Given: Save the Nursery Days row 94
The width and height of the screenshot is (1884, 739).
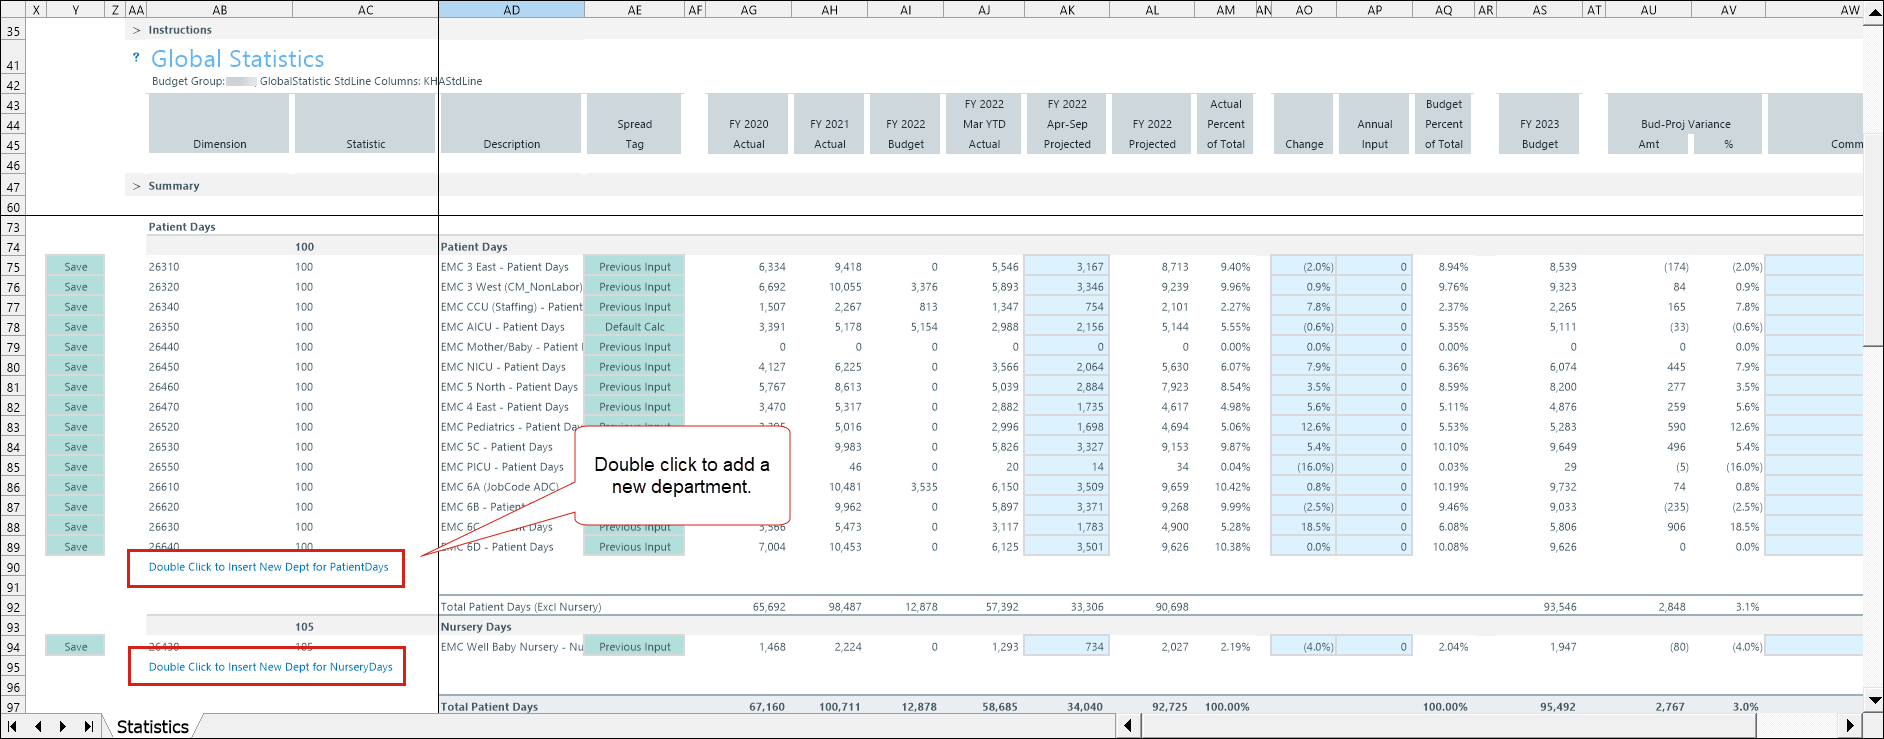Looking at the screenshot, I should point(76,647).
